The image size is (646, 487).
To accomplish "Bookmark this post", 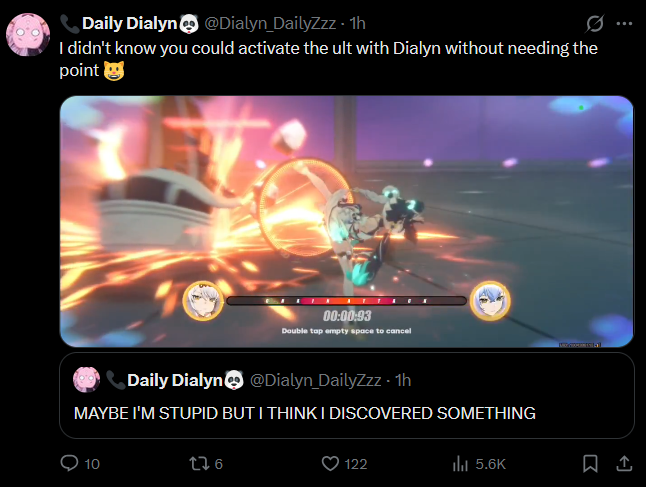I will tap(590, 464).
